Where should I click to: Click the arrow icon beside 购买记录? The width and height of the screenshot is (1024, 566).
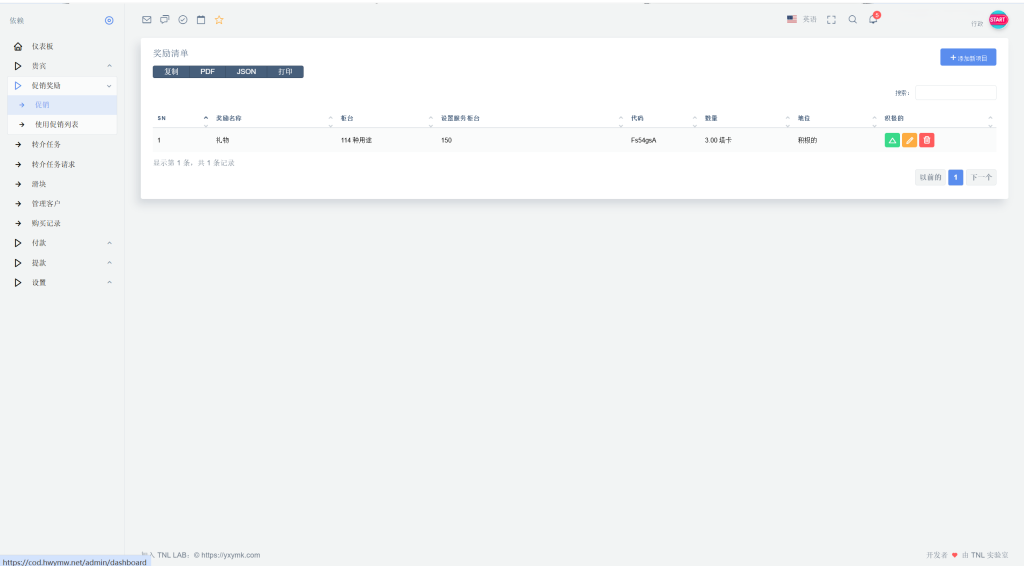tap(18, 223)
